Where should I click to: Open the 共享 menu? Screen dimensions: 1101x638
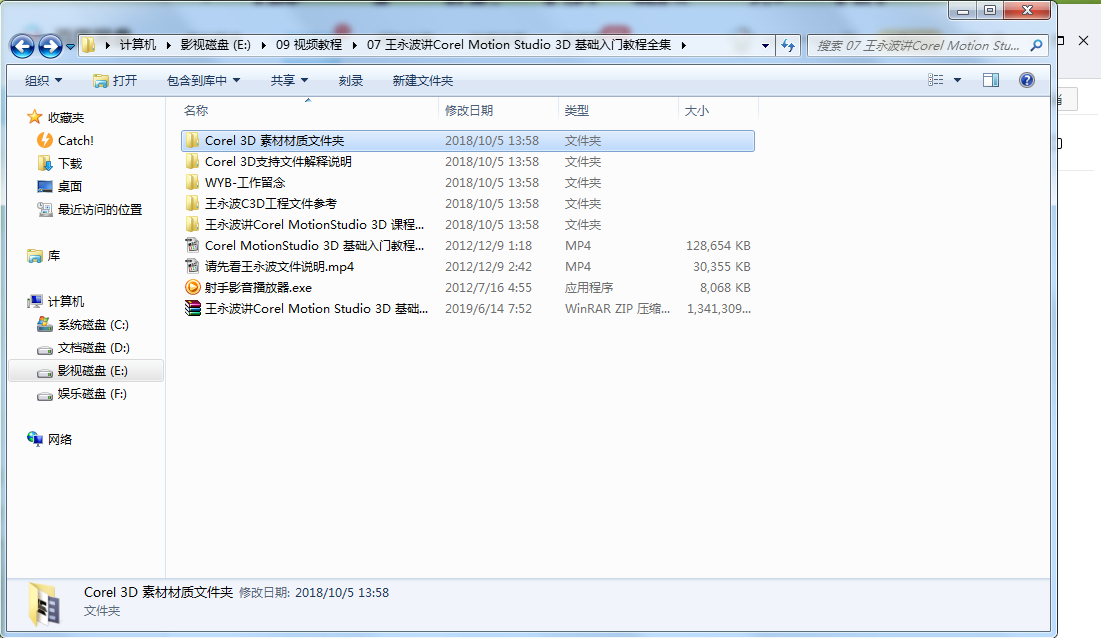point(289,81)
